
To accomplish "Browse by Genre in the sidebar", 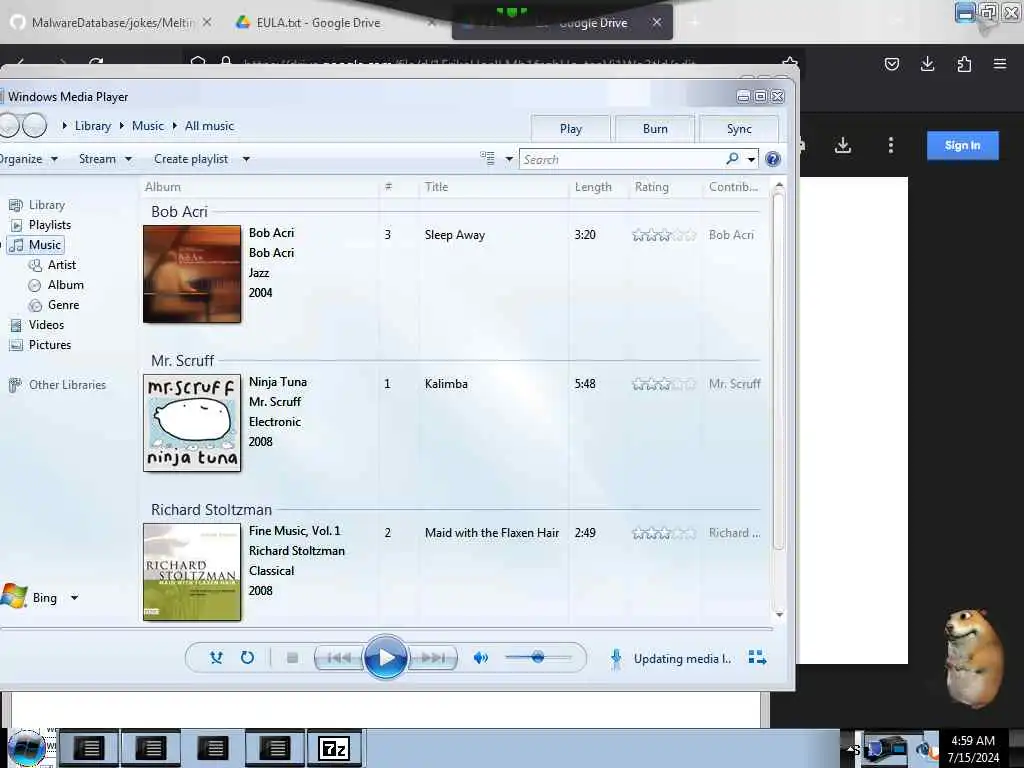I will (x=63, y=305).
